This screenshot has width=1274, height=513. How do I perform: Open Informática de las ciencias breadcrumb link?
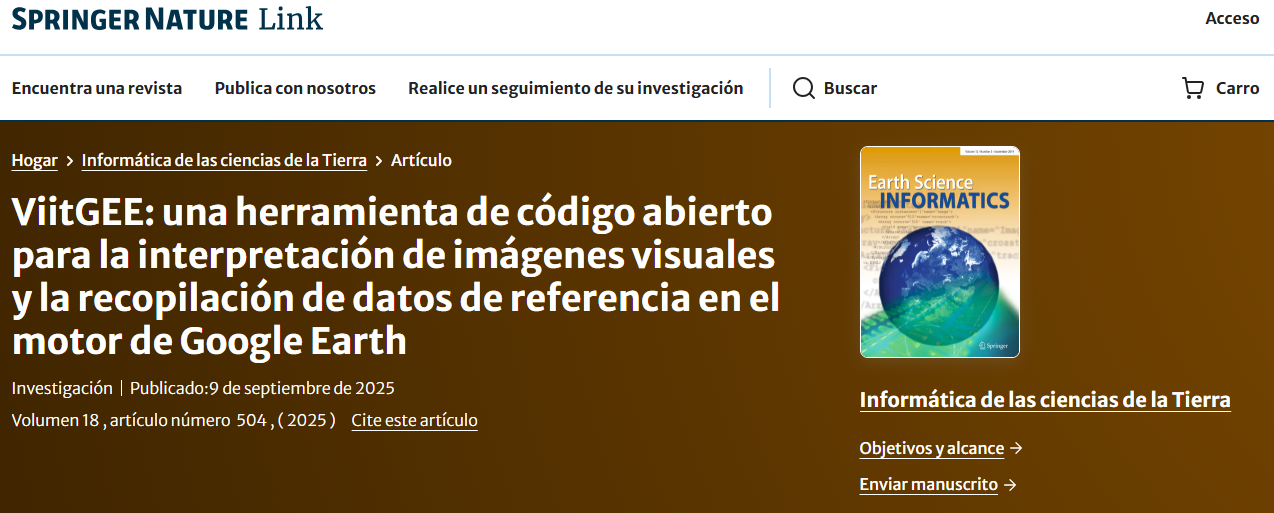(x=224, y=160)
